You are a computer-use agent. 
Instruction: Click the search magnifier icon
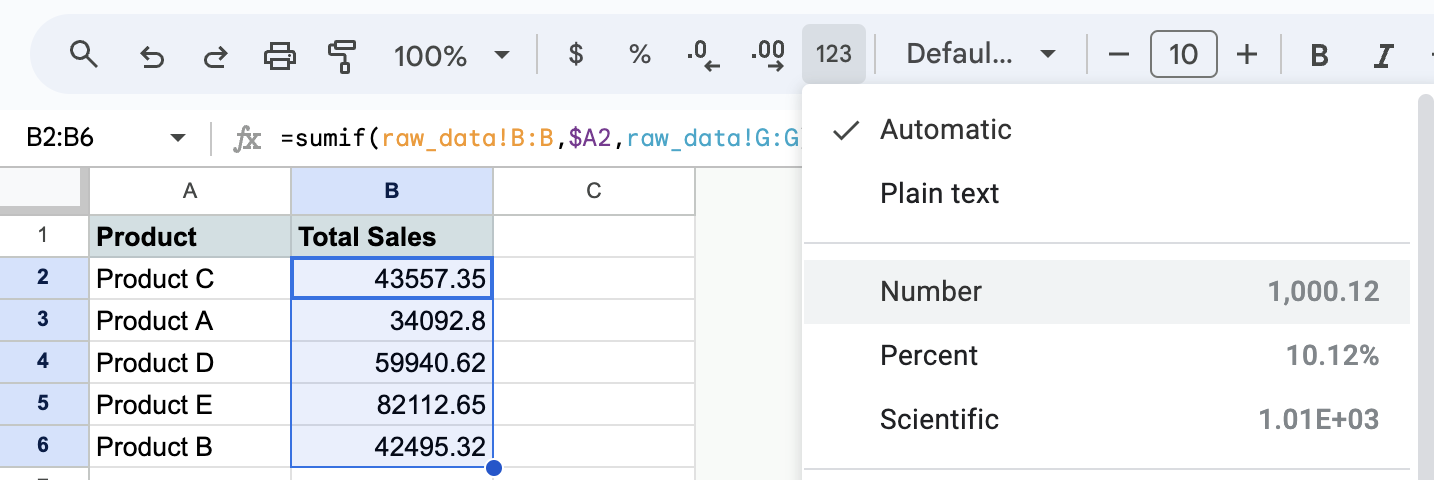tap(83, 54)
